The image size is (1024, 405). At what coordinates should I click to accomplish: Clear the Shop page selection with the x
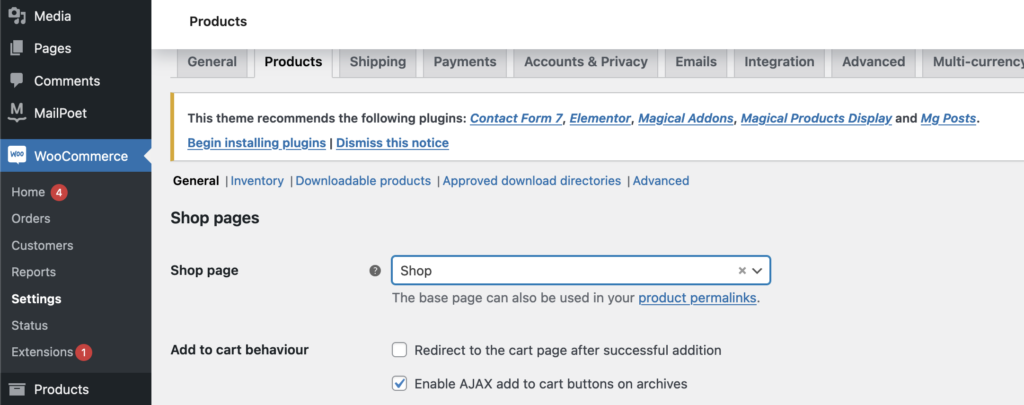point(742,270)
